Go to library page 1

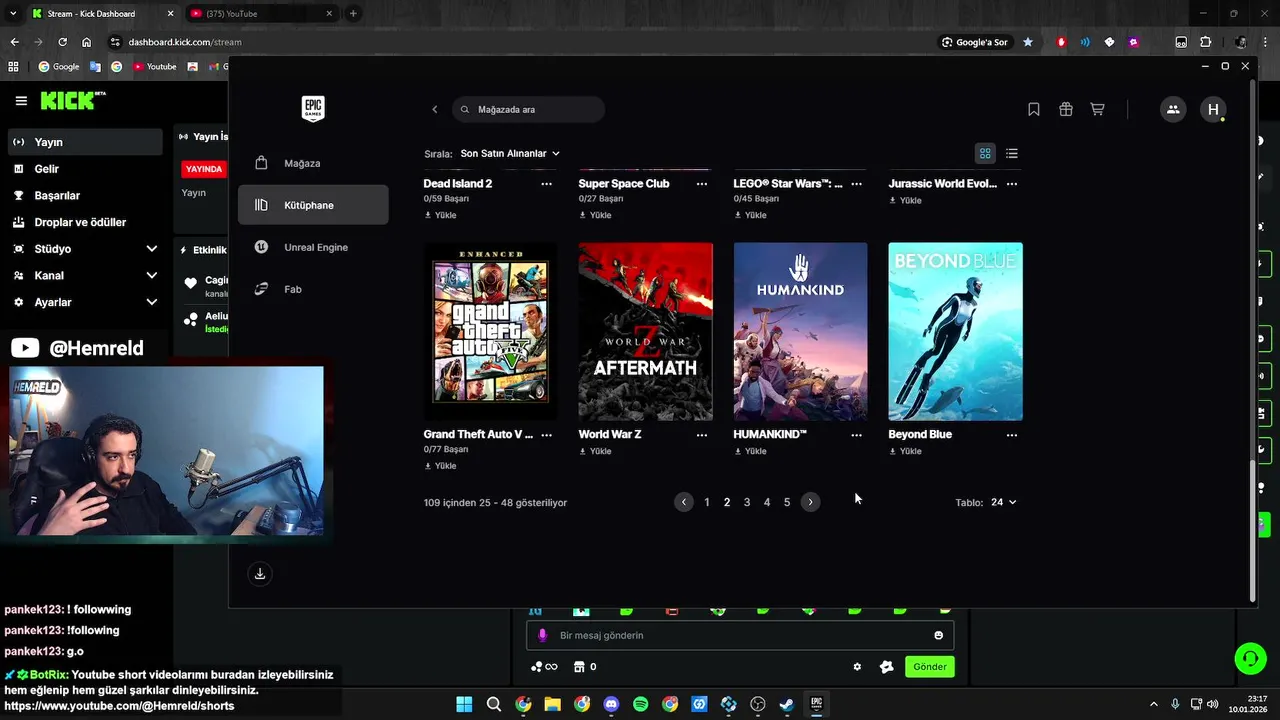(707, 502)
